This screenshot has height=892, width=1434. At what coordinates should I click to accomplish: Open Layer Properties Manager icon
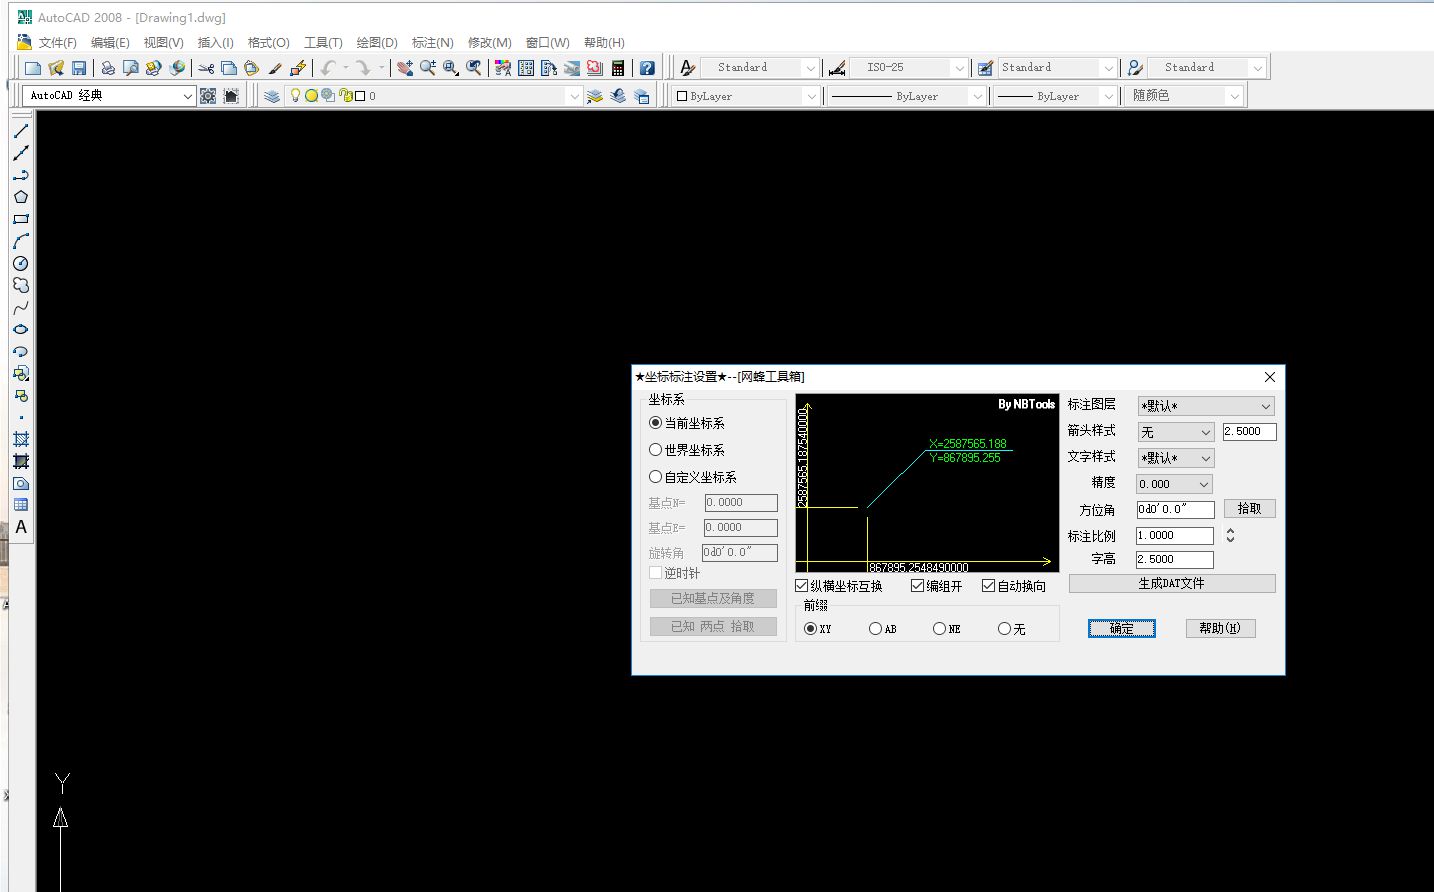coord(272,96)
